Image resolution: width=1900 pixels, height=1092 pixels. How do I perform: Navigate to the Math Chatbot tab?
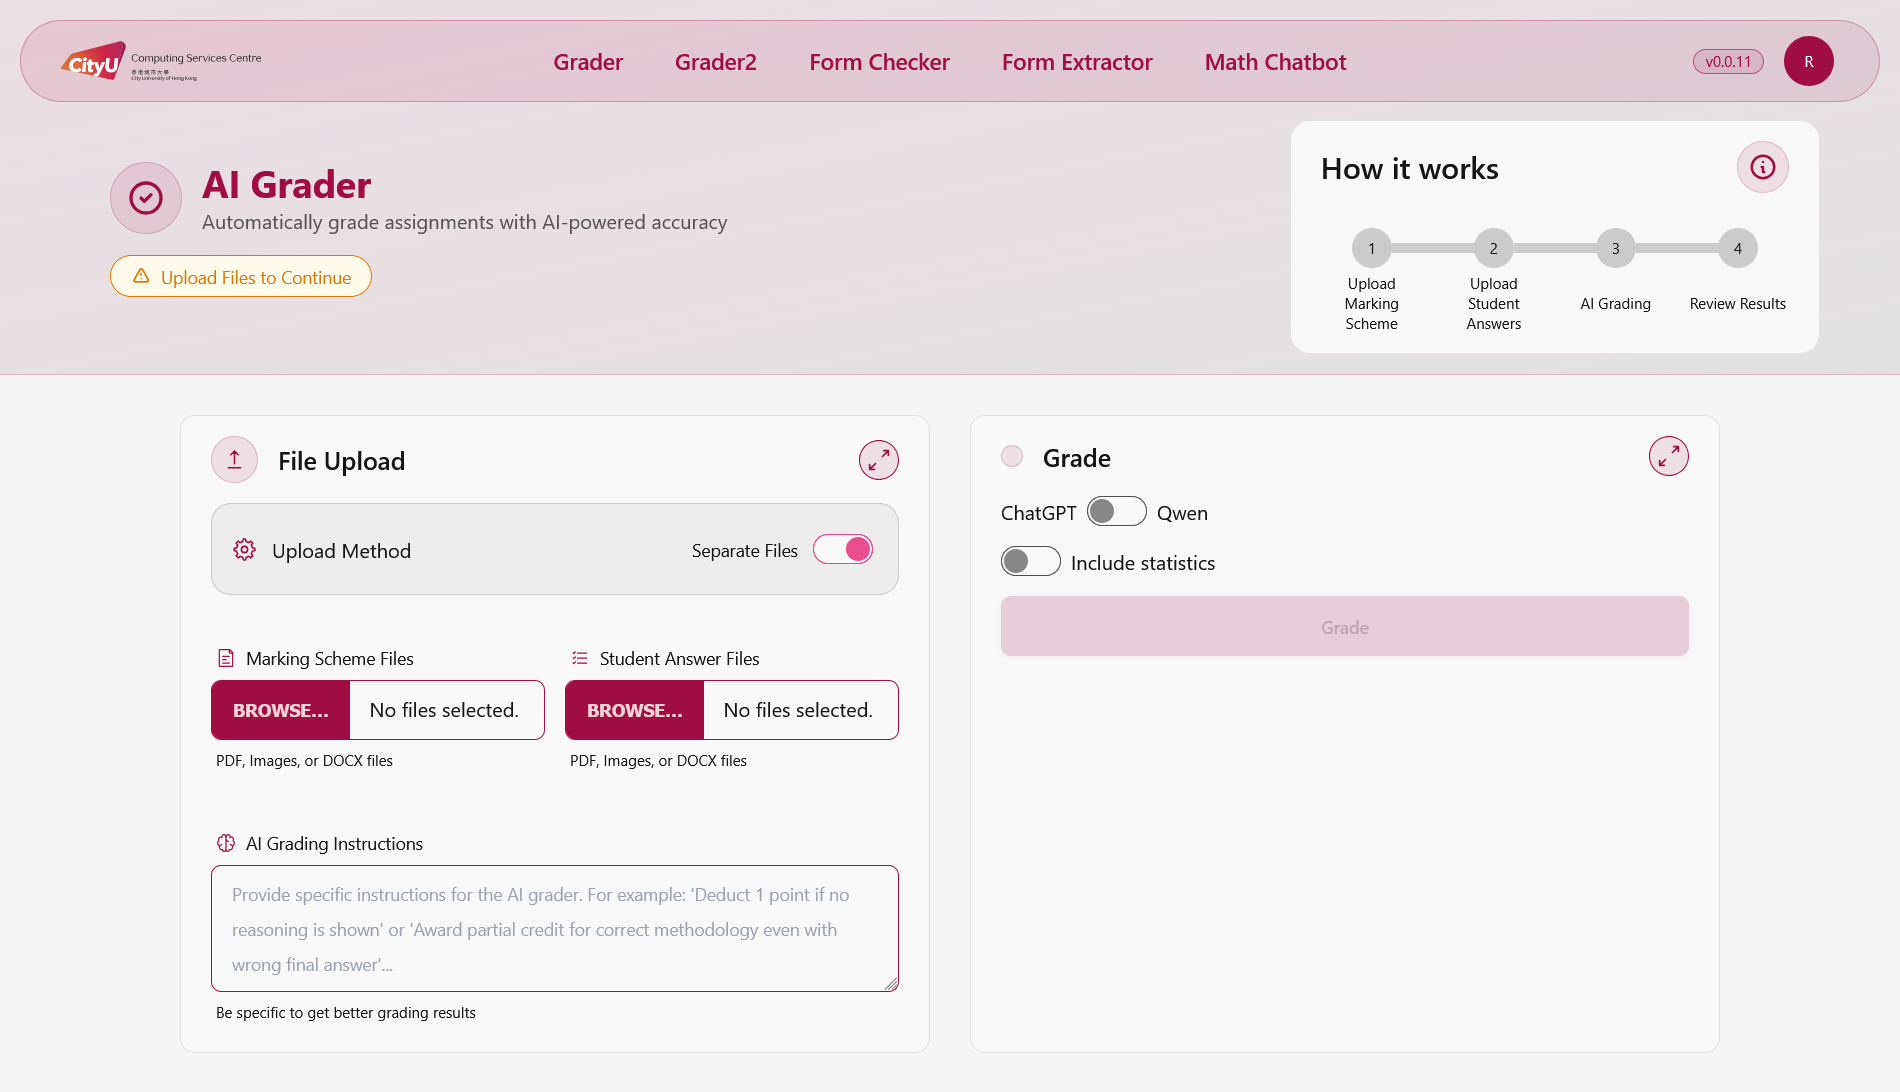tap(1275, 61)
